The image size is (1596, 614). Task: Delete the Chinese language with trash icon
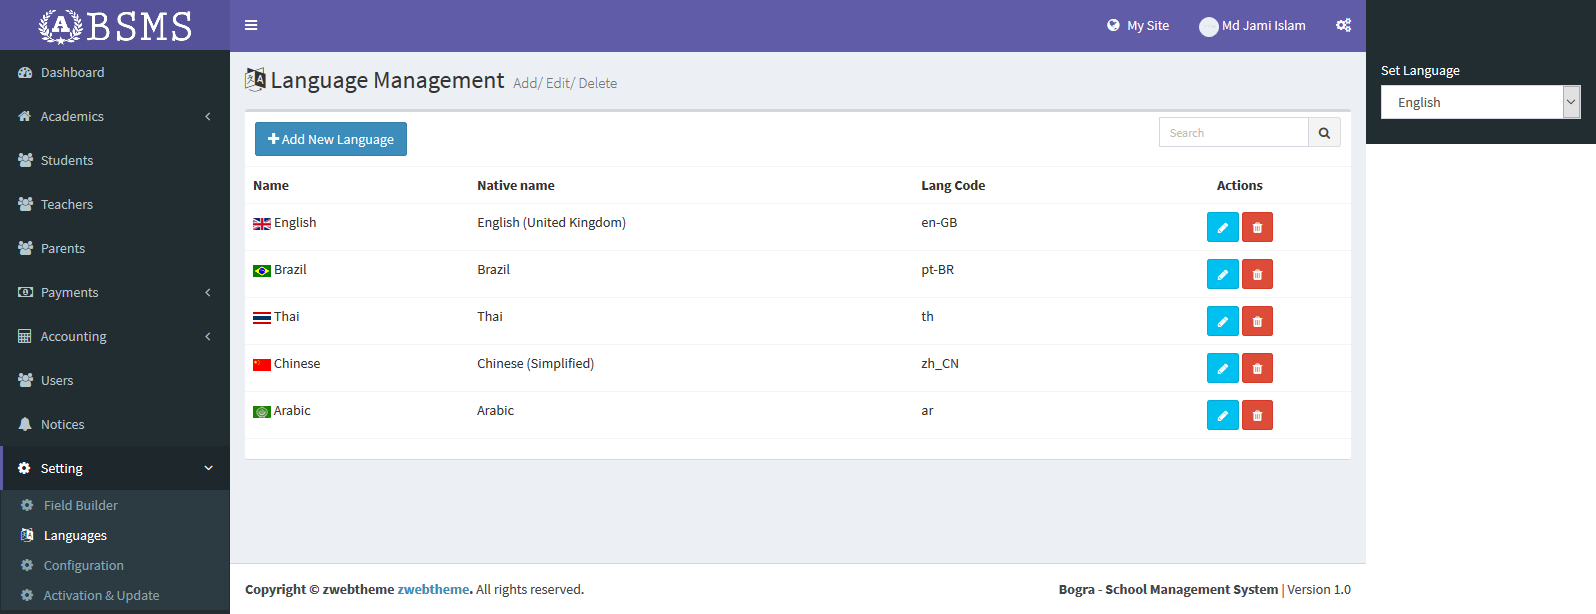pyautogui.click(x=1257, y=369)
